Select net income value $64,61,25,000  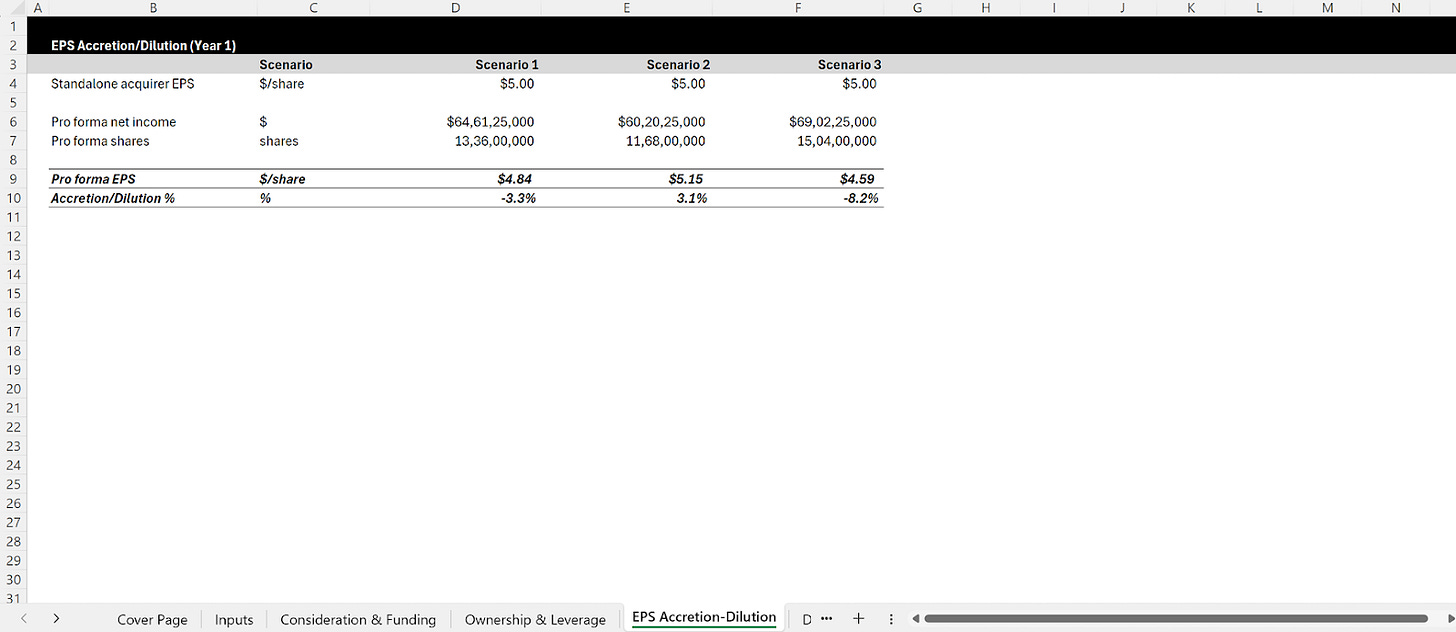pos(490,122)
